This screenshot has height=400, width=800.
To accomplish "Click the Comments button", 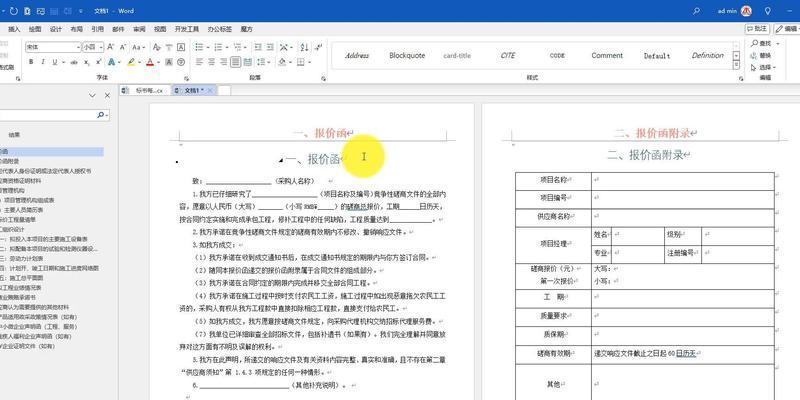I will pyautogui.click(x=757, y=29).
